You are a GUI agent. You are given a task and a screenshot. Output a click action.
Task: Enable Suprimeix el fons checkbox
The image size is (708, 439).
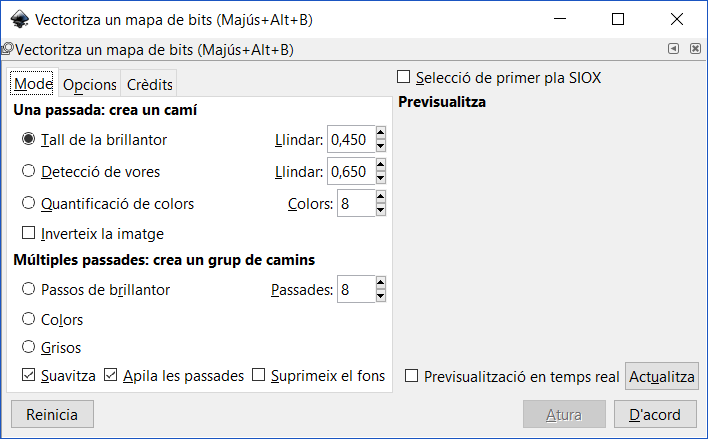pyautogui.click(x=258, y=375)
